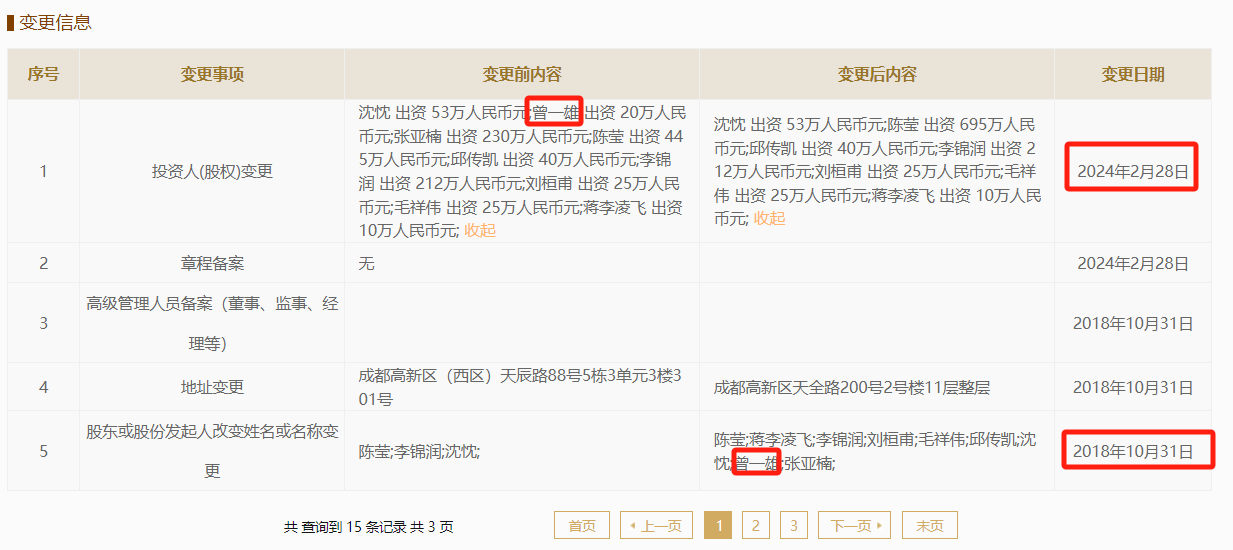Click the 变更后内容 column header

[877, 74]
